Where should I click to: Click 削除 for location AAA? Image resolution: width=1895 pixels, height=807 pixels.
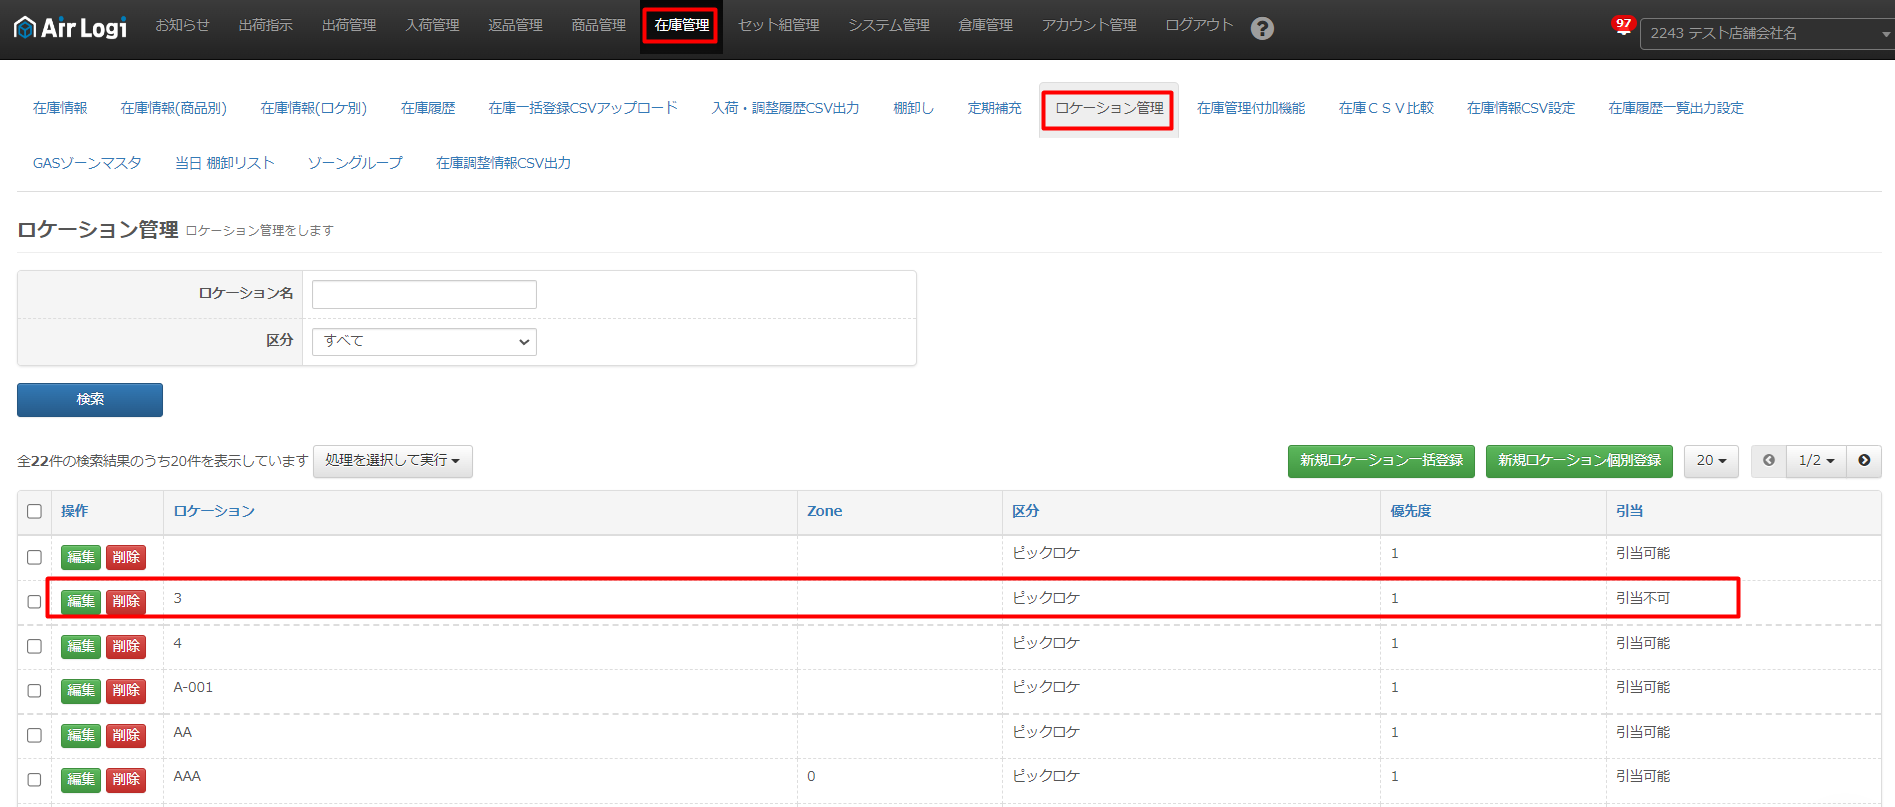pyautogui.click(x=126, y=780)
